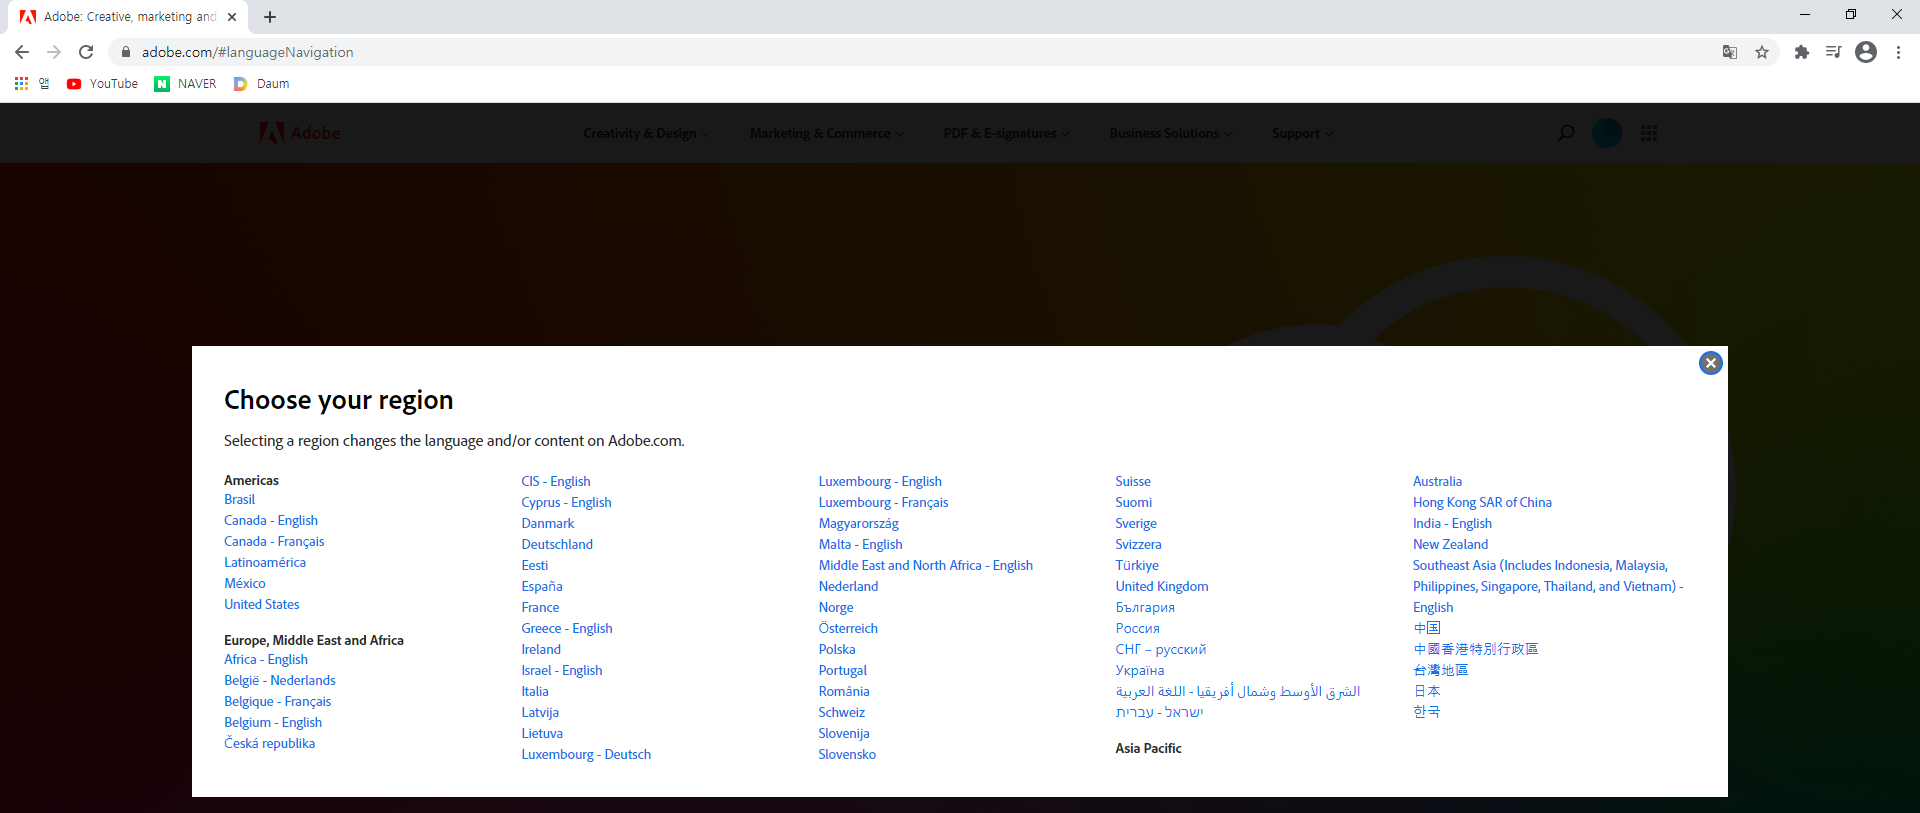Screen dimensions: 1920x813
Task: Open the media control icon
Action: point(1833,52)
